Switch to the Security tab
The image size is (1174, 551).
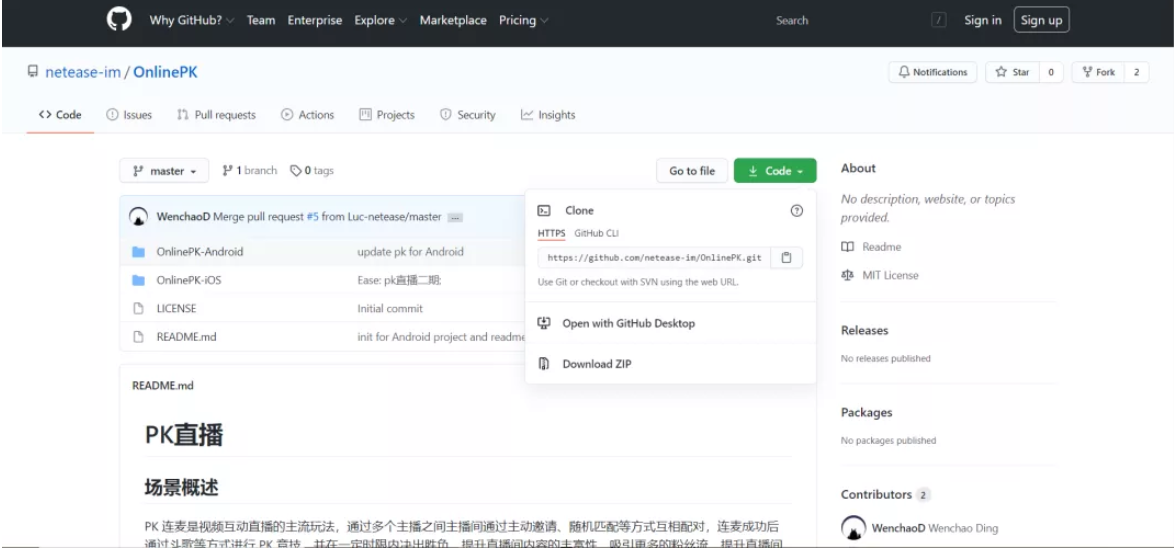[x=468, y=115]
